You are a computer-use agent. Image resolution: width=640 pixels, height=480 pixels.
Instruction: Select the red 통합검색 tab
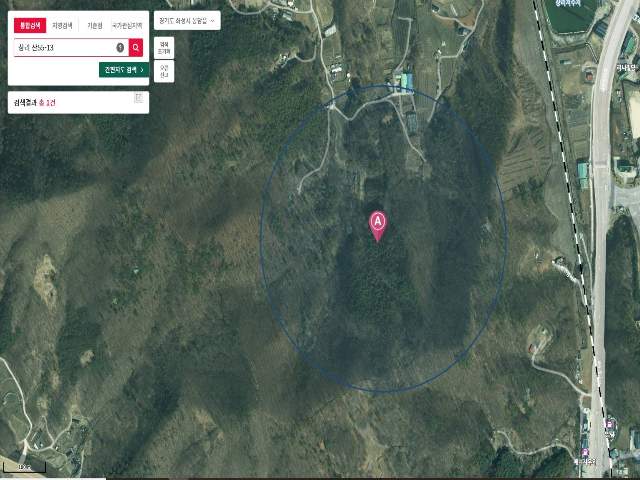point(30,25)
